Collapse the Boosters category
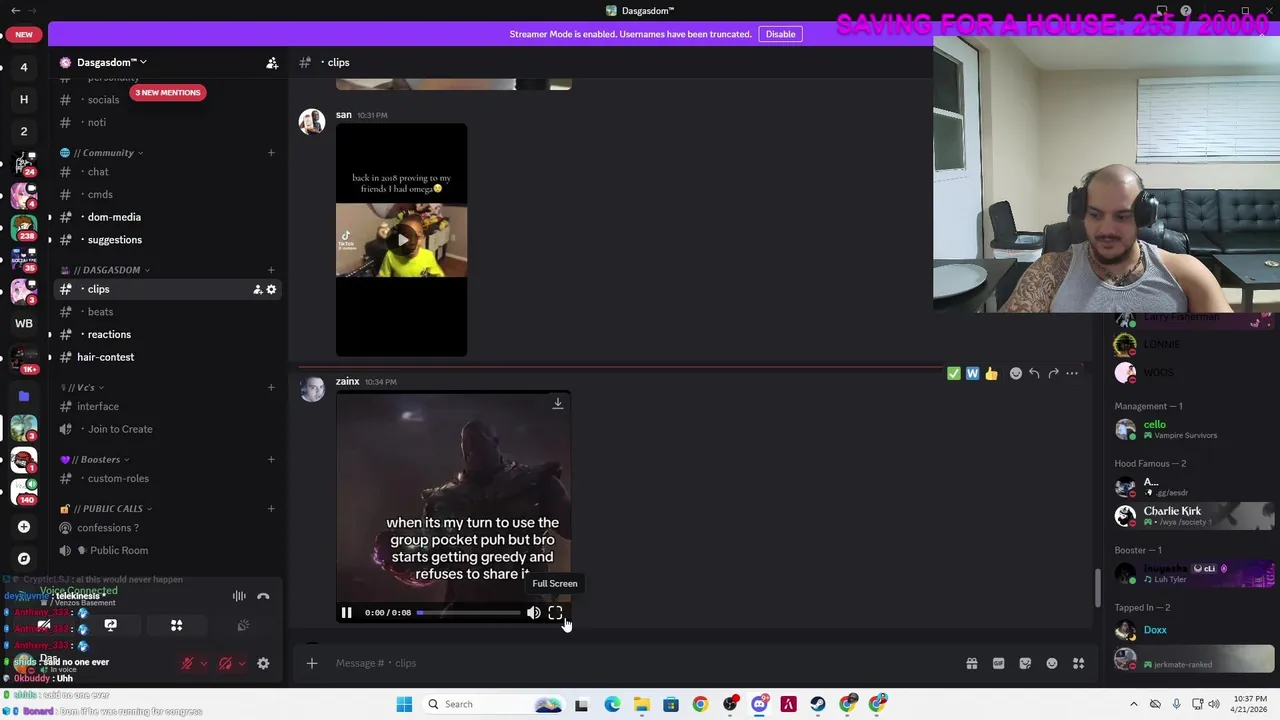 coord(95,459)
